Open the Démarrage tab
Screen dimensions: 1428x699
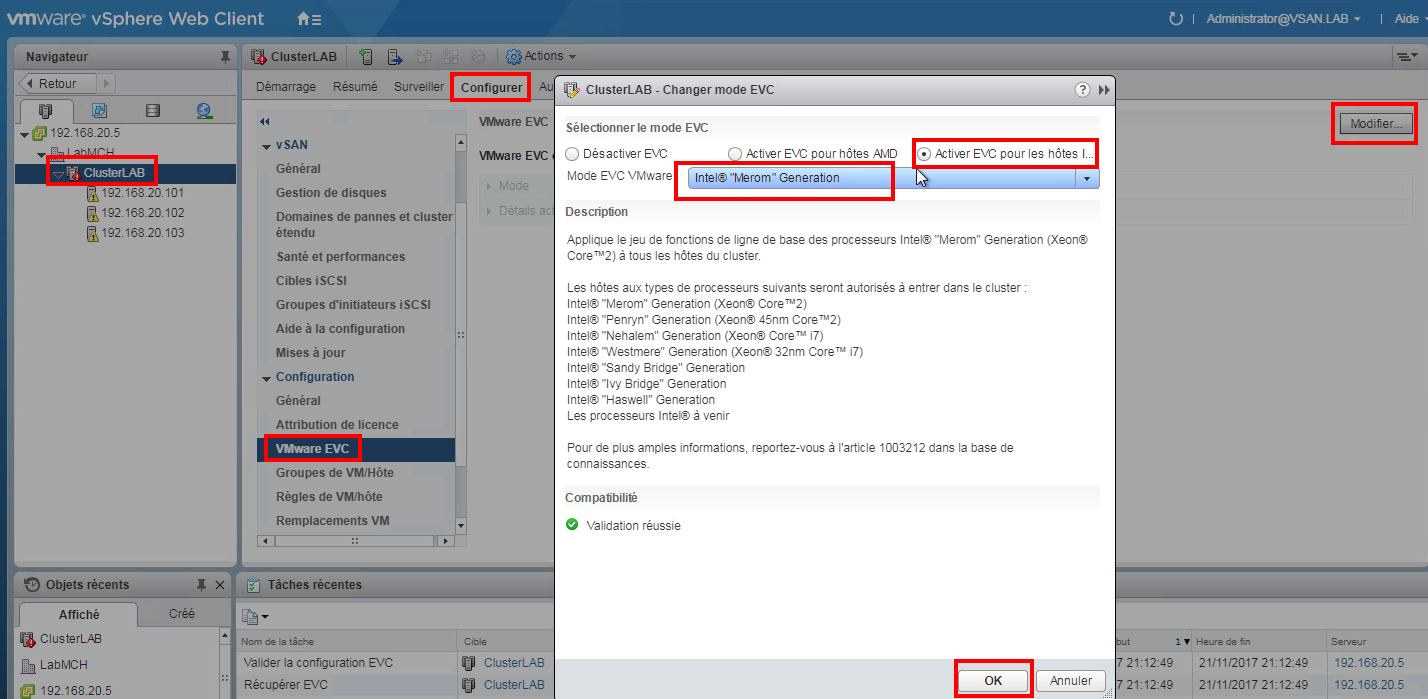point(286,87)
